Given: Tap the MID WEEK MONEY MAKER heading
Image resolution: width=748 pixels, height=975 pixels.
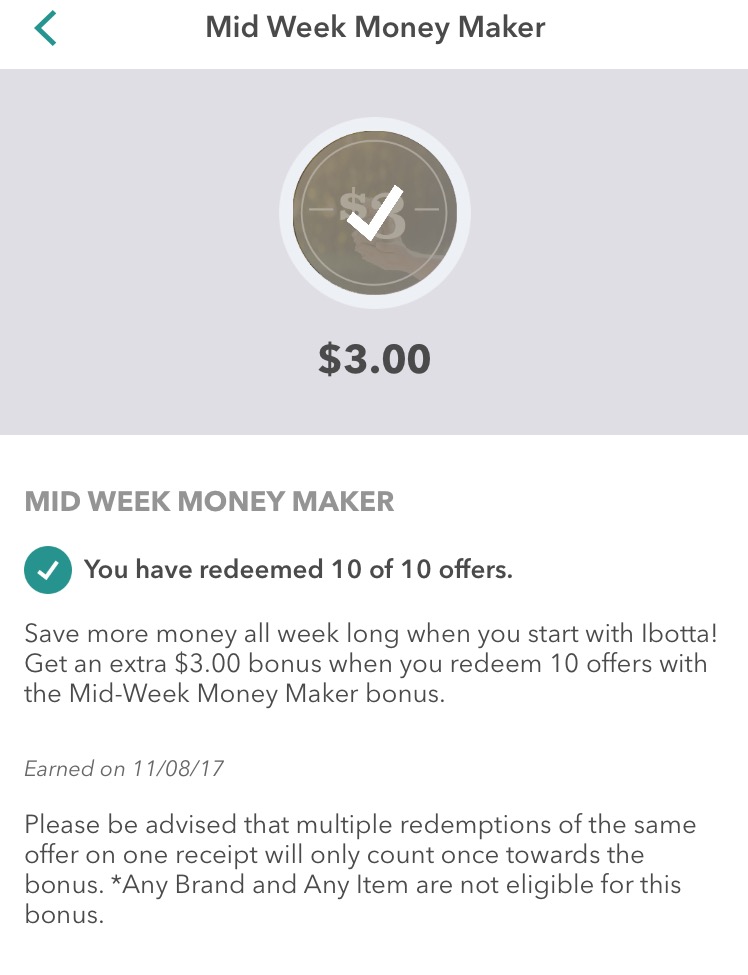Looking at the screenshot, I should (209, 502).
